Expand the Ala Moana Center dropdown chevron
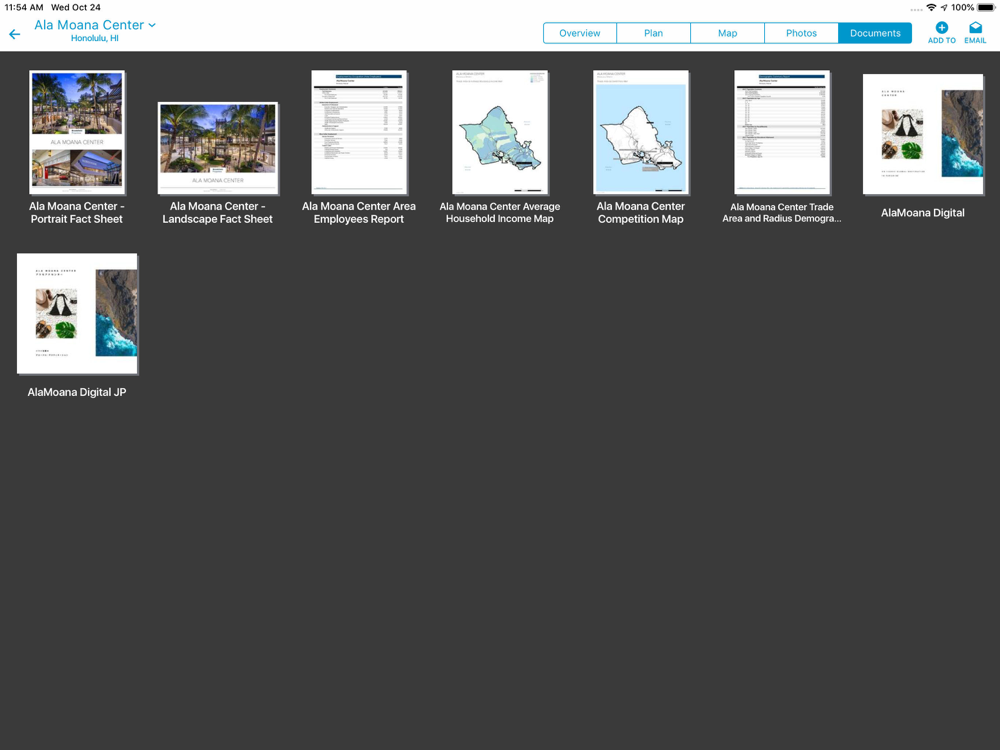1000x750 pixels. 152,26
